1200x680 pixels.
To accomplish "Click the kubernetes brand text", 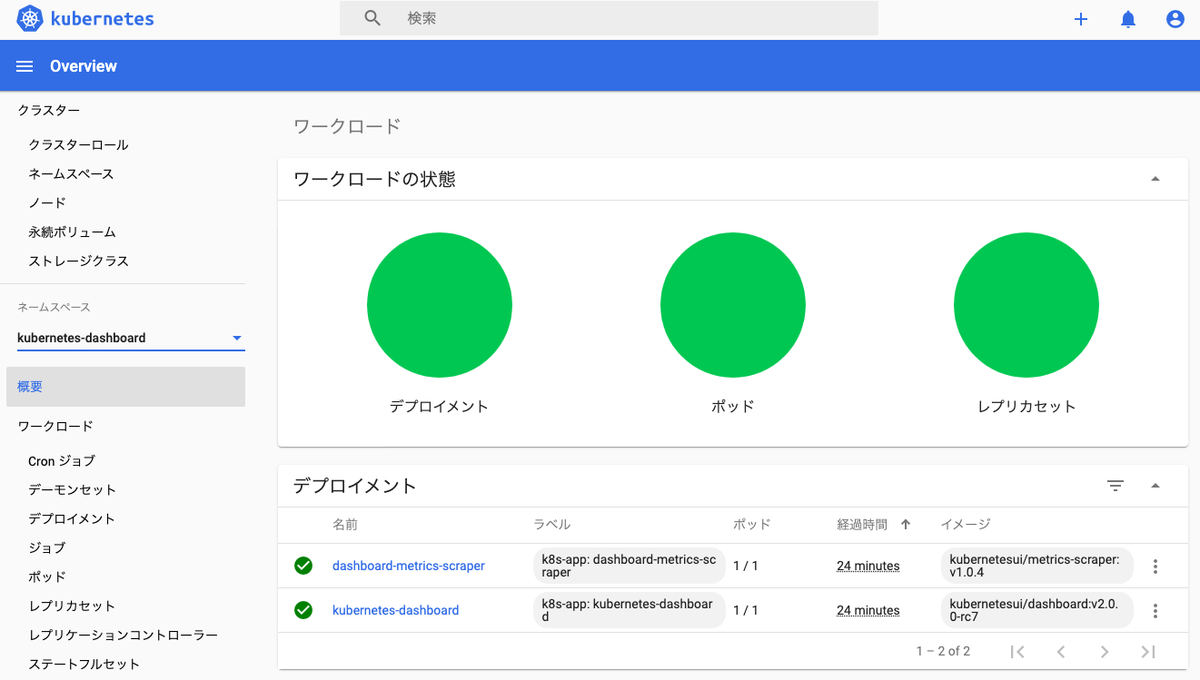I will coord(101,19).
